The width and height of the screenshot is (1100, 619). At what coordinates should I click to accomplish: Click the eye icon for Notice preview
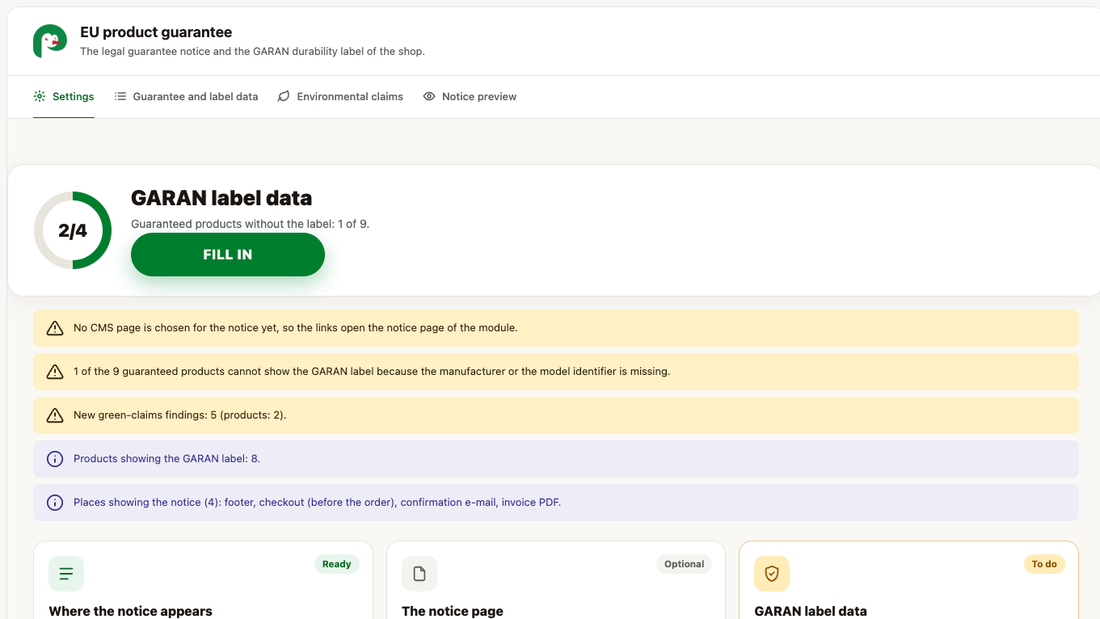(429, 96)
